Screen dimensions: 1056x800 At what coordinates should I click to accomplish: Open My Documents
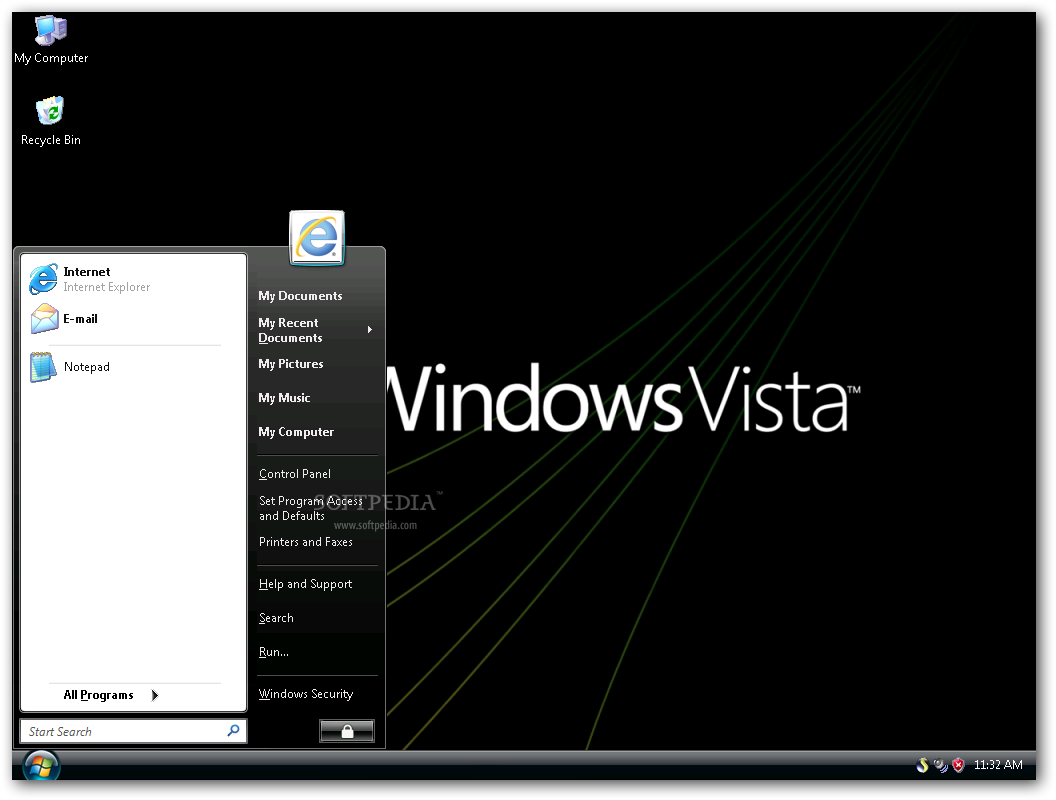300,296
